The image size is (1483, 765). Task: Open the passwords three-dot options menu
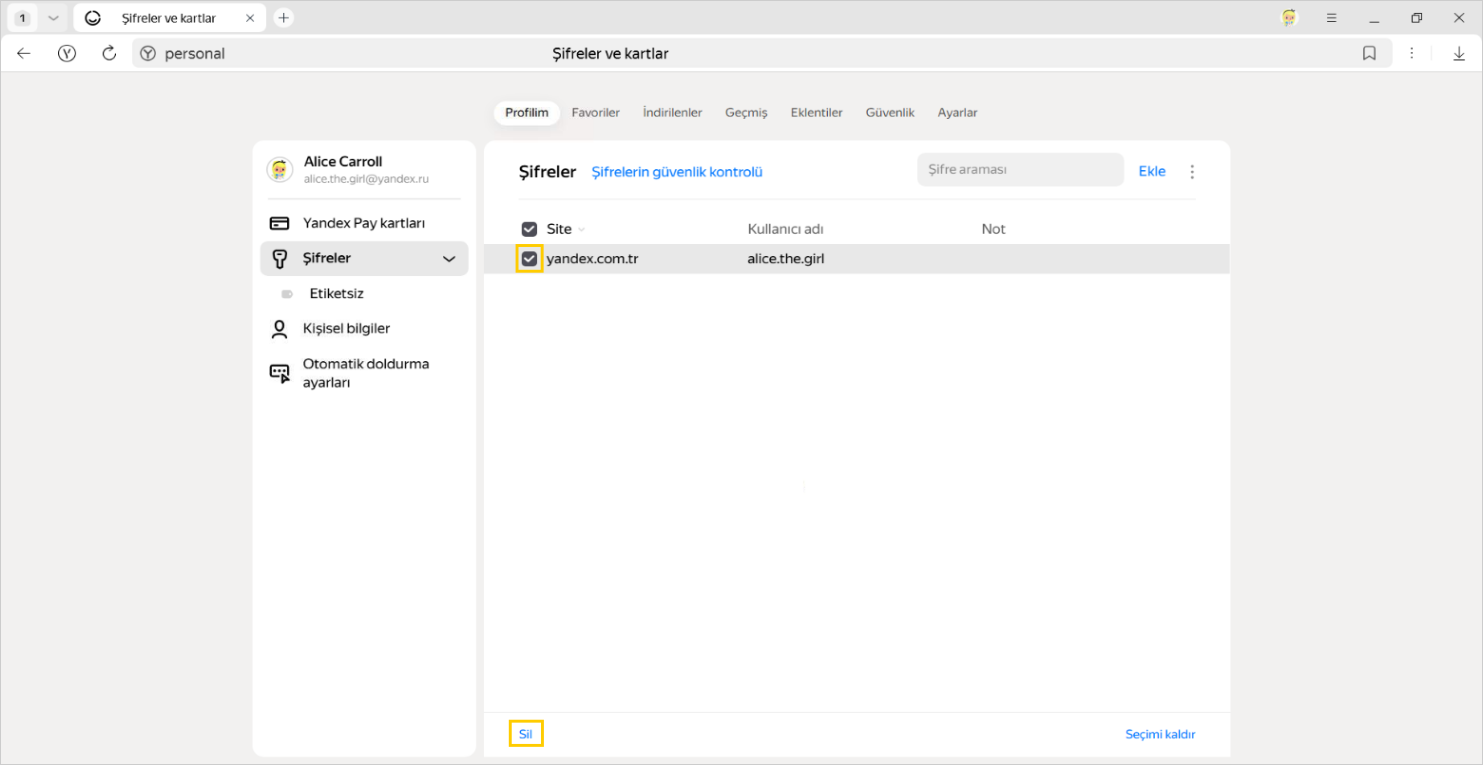(x=1191, y=172)
